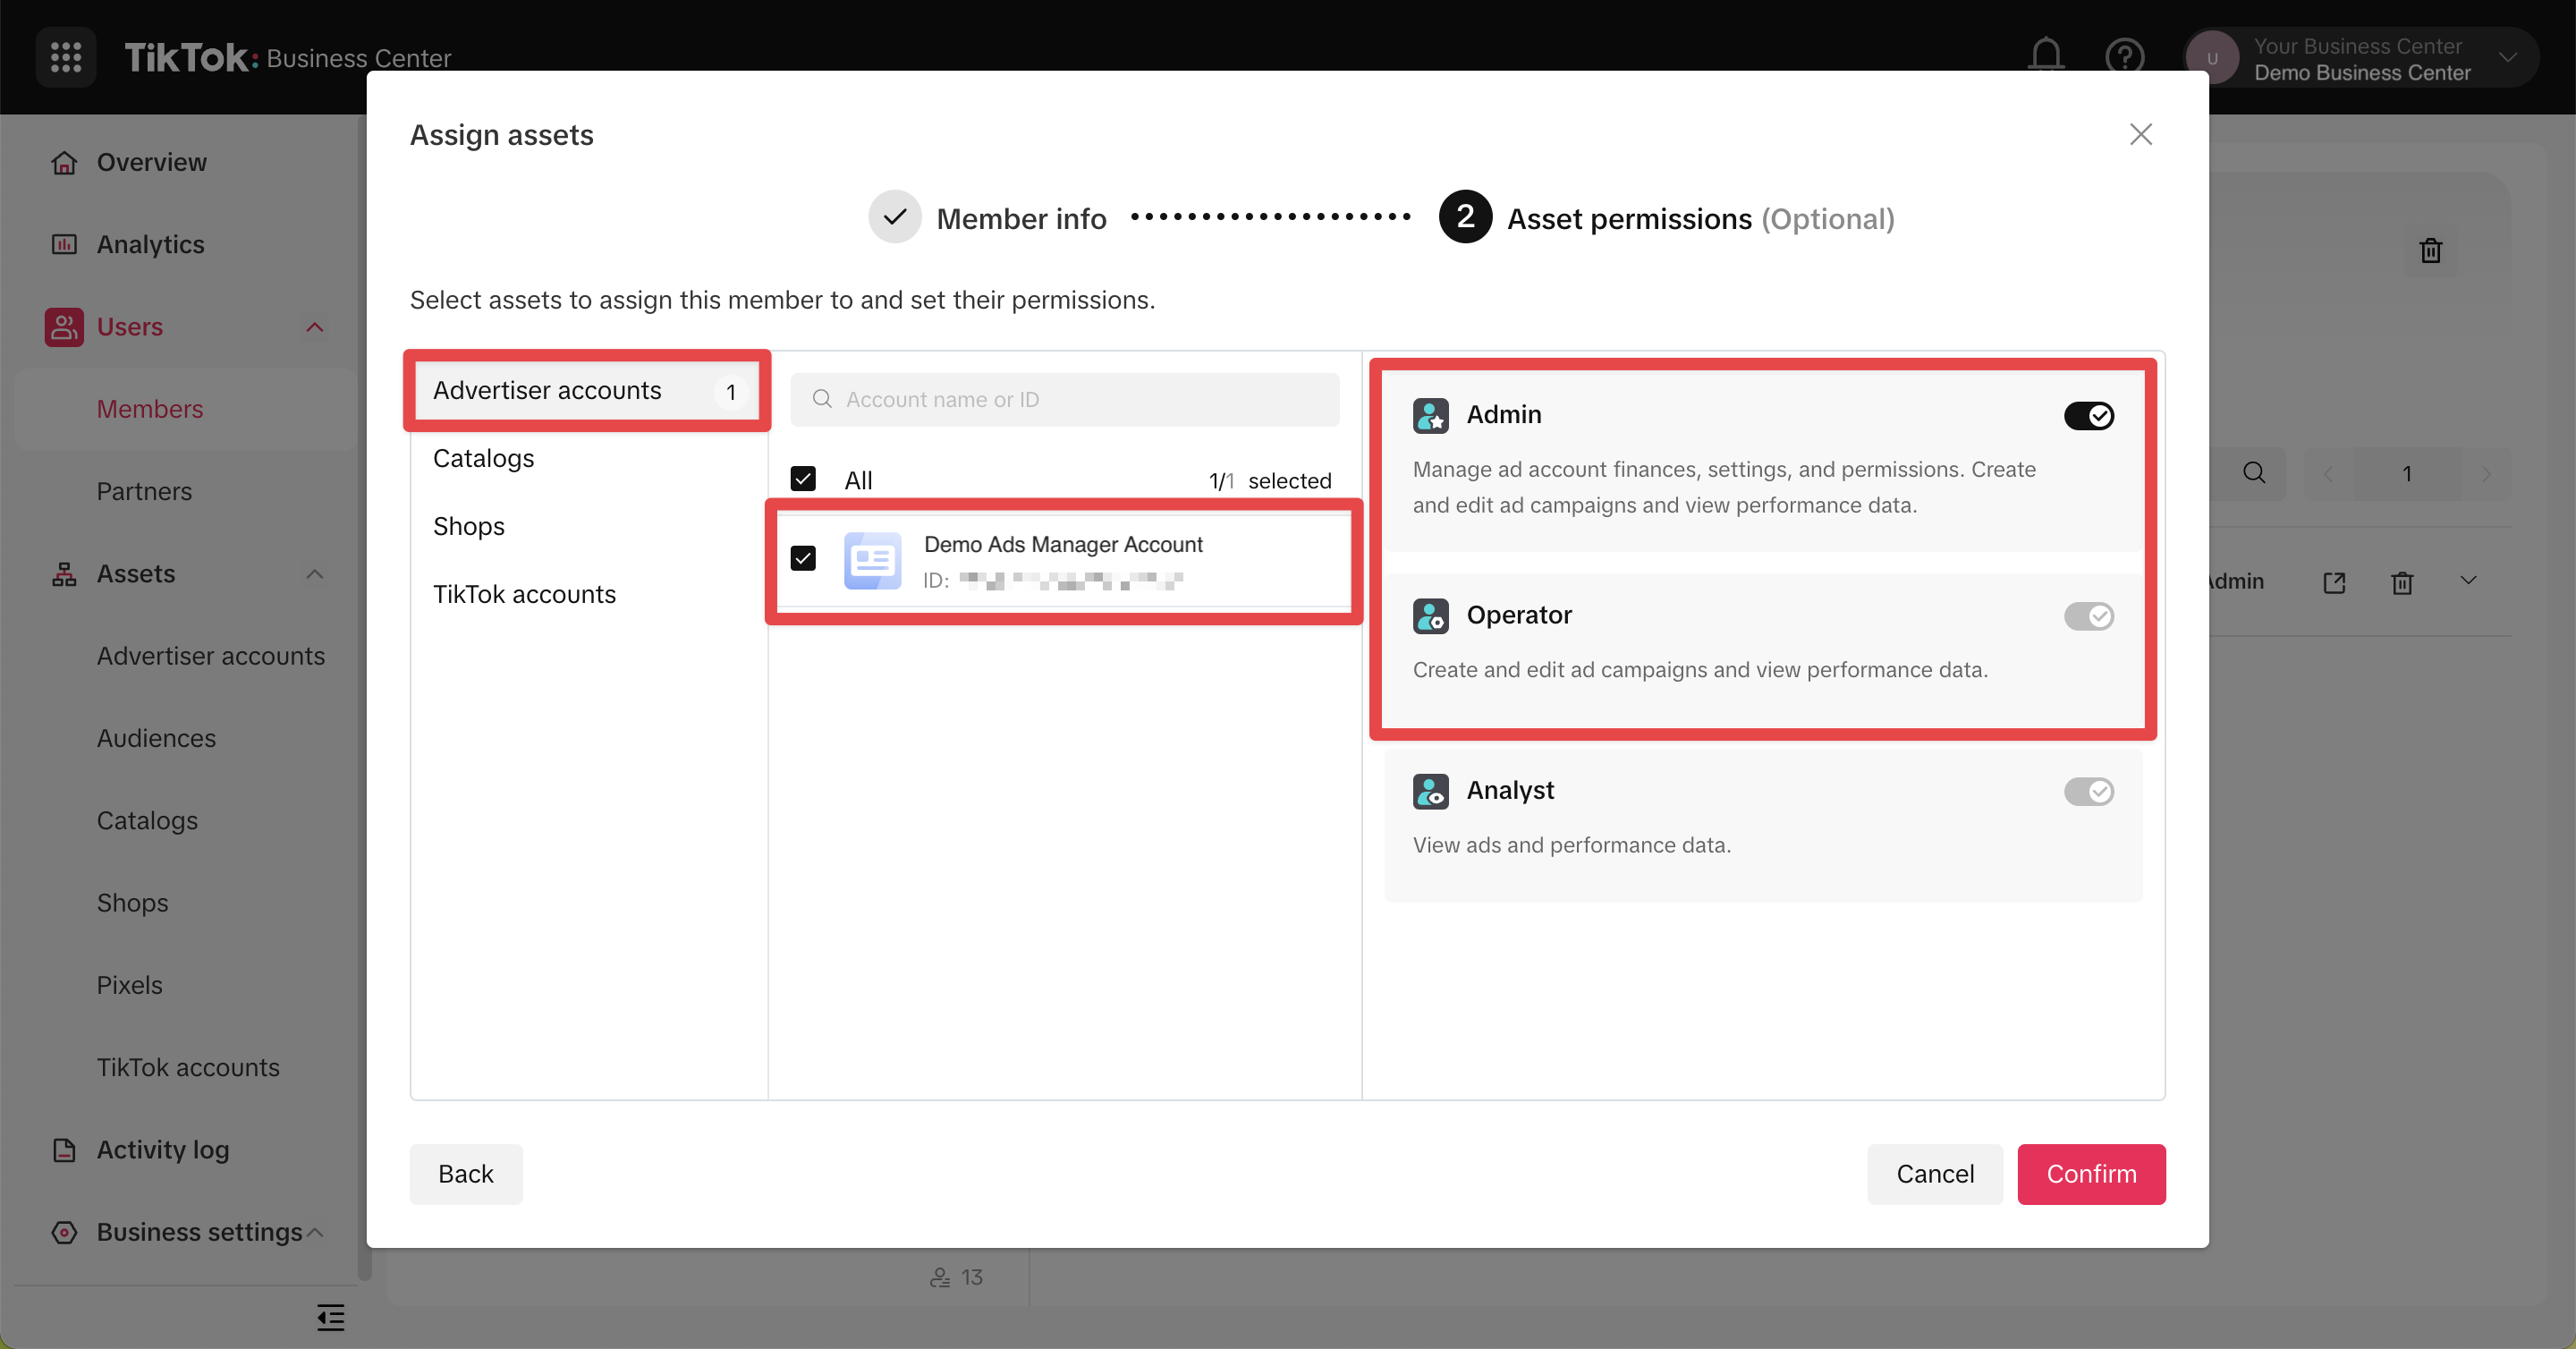Click the external link icon beside Admin
The width and height of the screenshot is (2576, 1349).
point(2334,583)
